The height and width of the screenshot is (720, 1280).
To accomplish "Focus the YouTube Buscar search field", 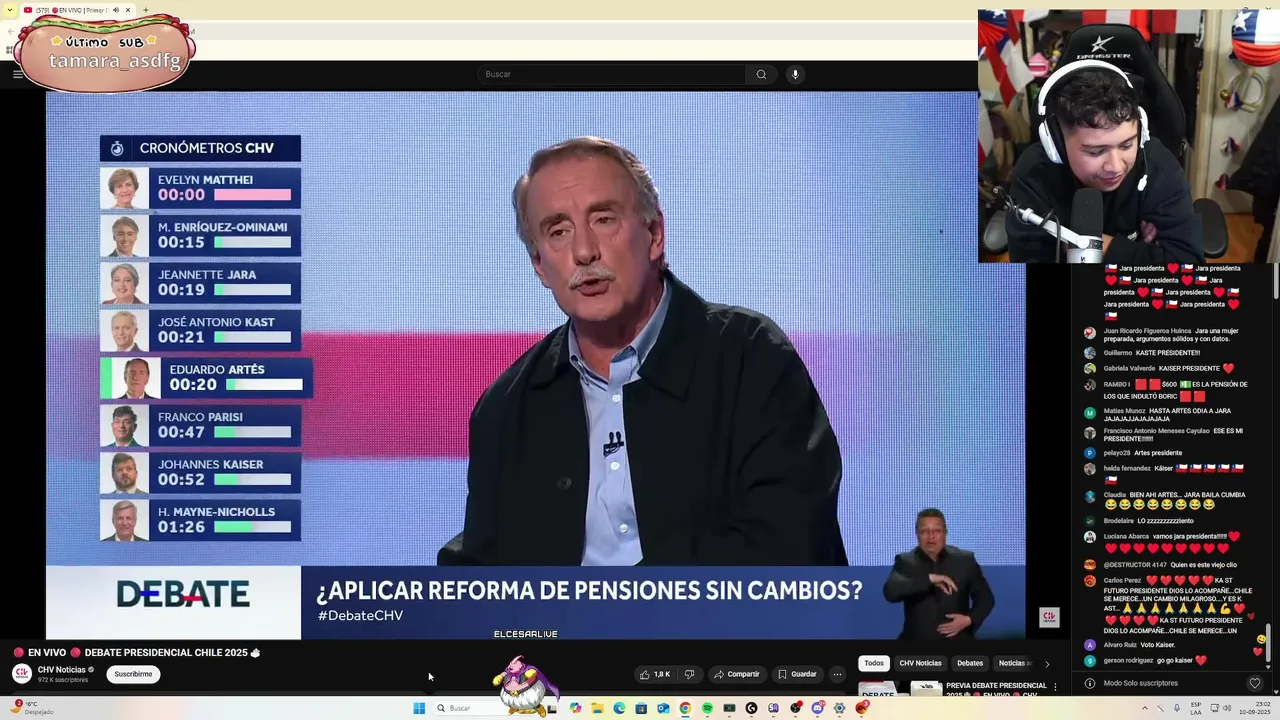I will point(611,74).
